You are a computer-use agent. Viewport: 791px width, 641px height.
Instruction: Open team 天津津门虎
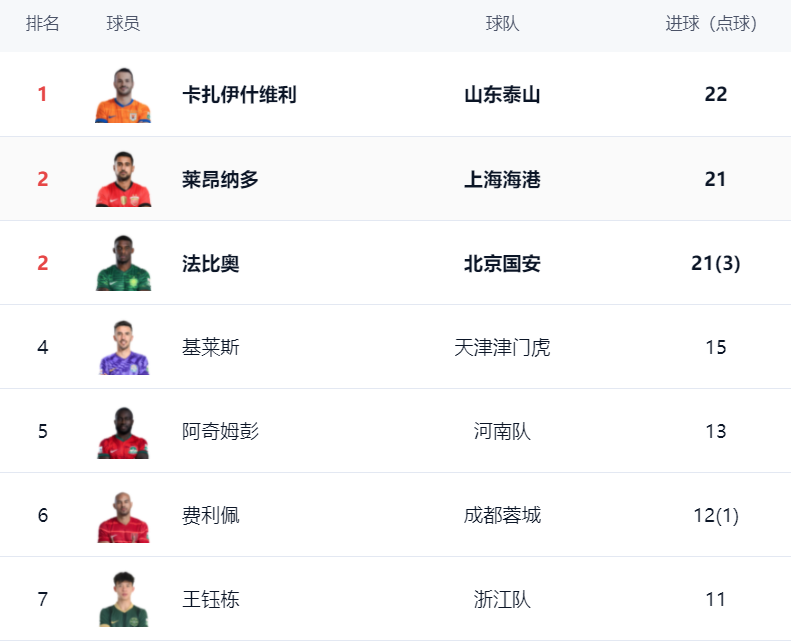tap(502, 348)
